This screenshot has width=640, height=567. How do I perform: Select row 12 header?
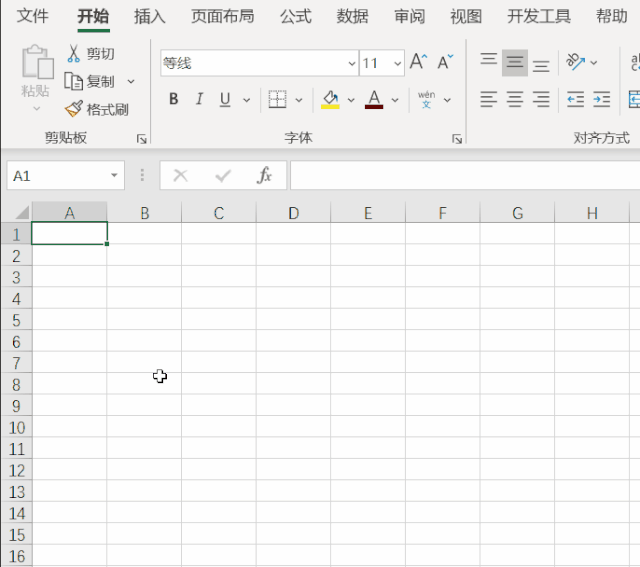tap(16, 470)
